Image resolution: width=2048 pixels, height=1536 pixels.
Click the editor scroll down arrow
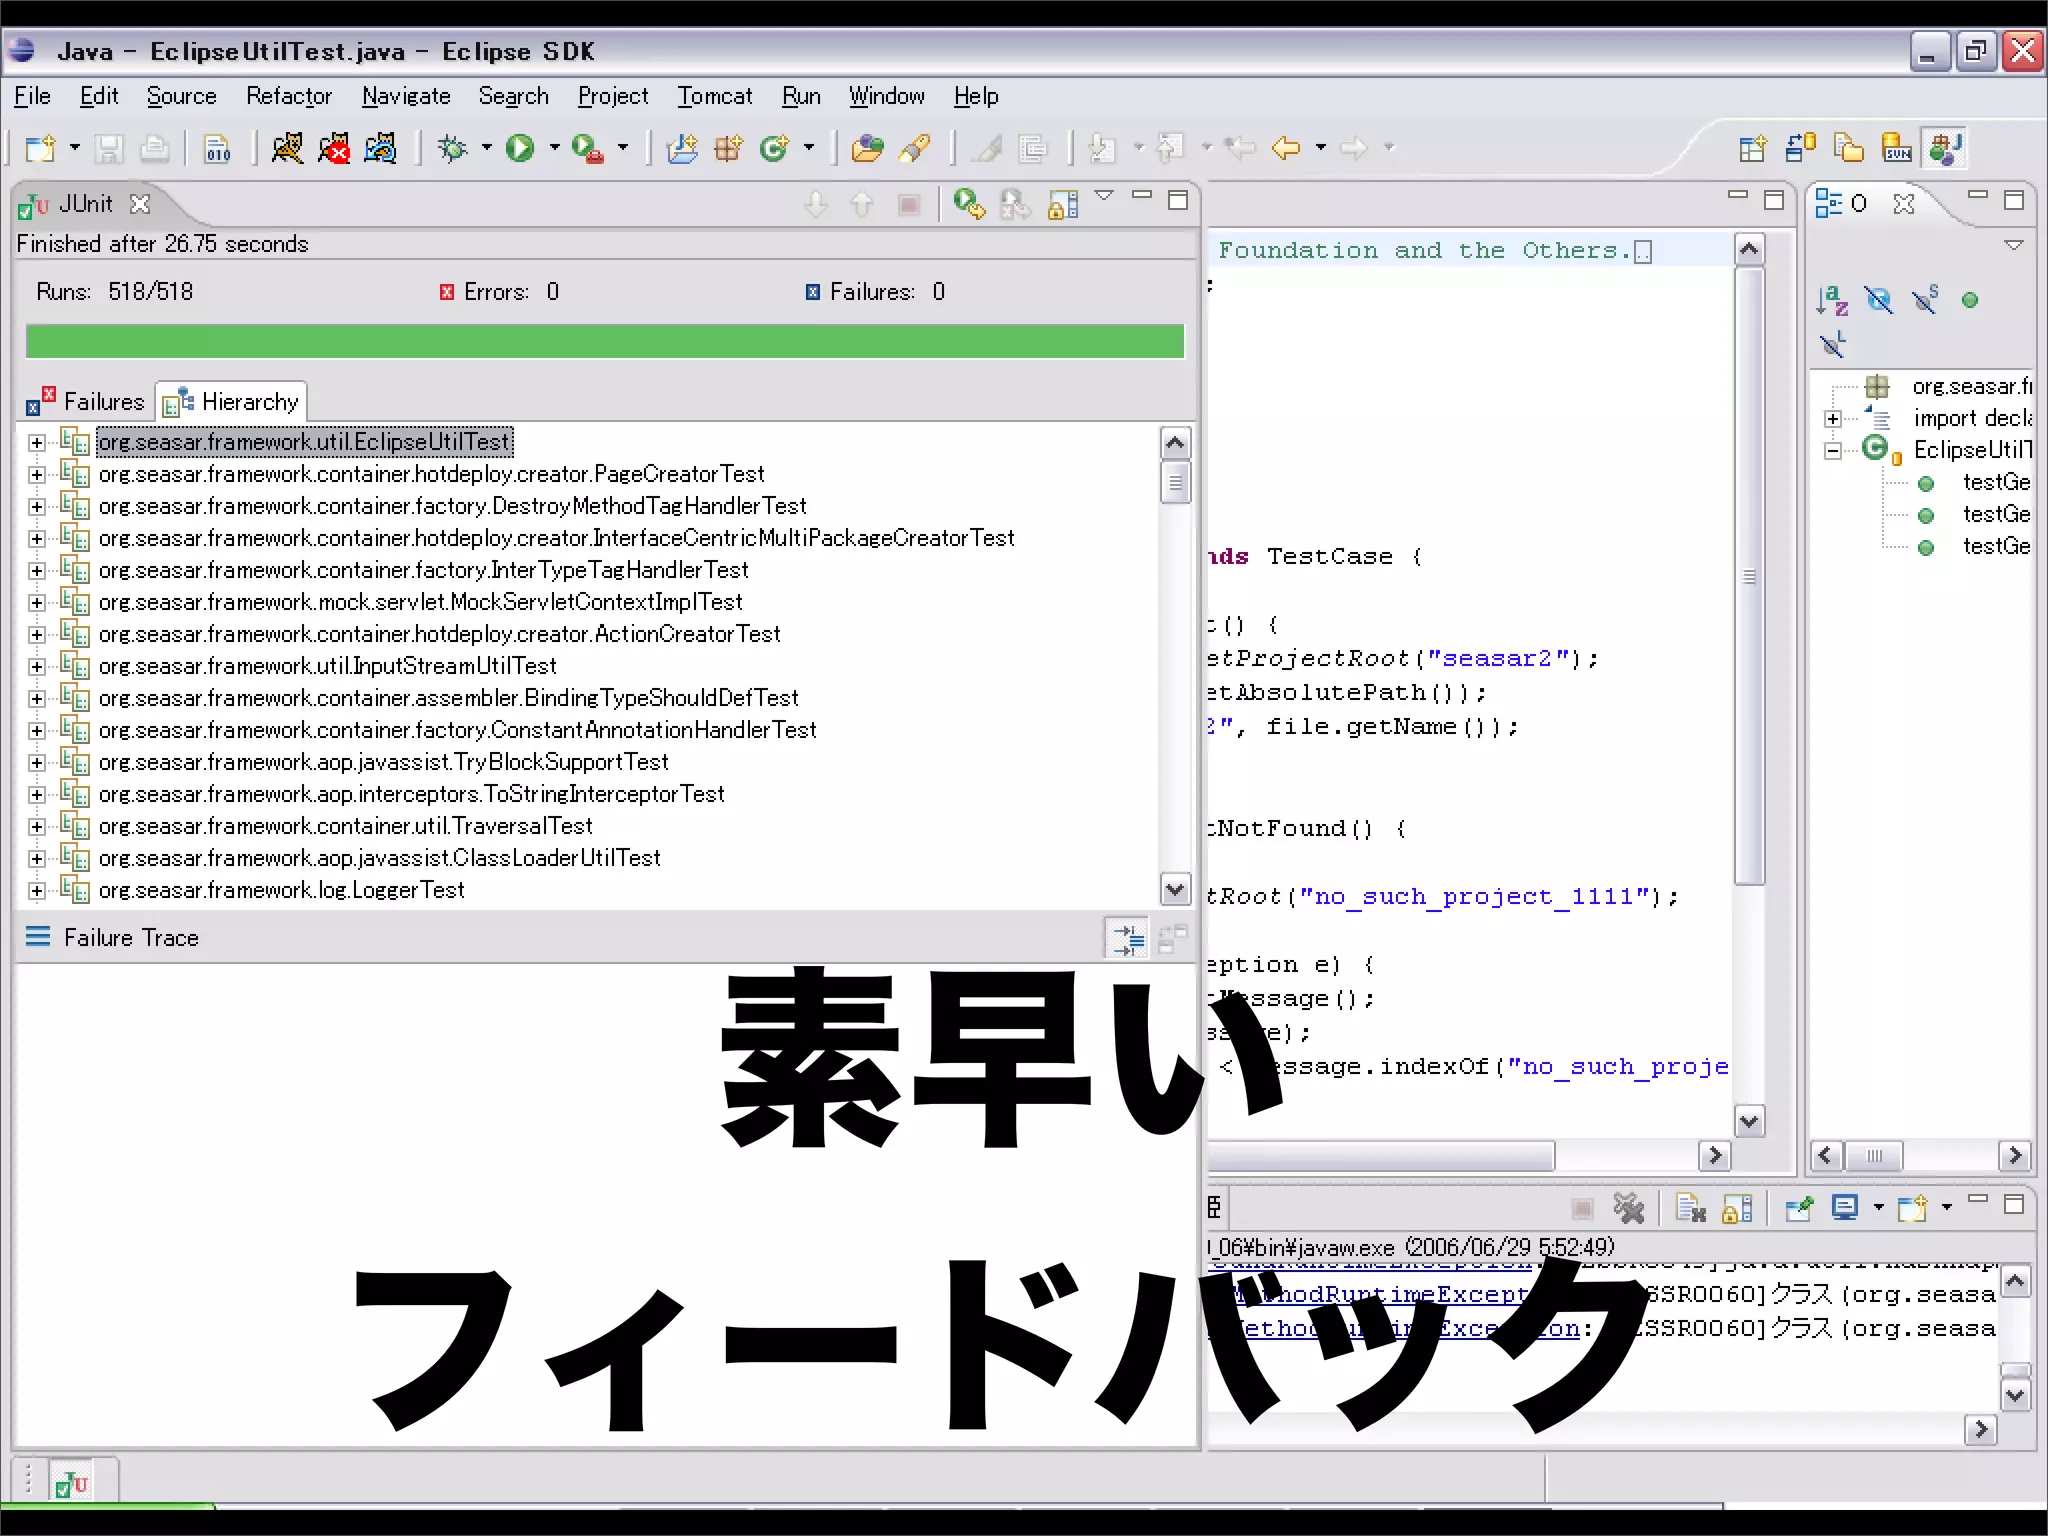(1749, 1122)
